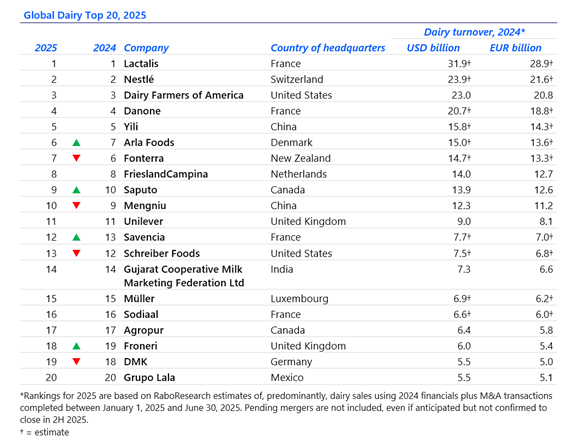
Task: Select the company name 'Grupo Lala'
Action: 149,378
